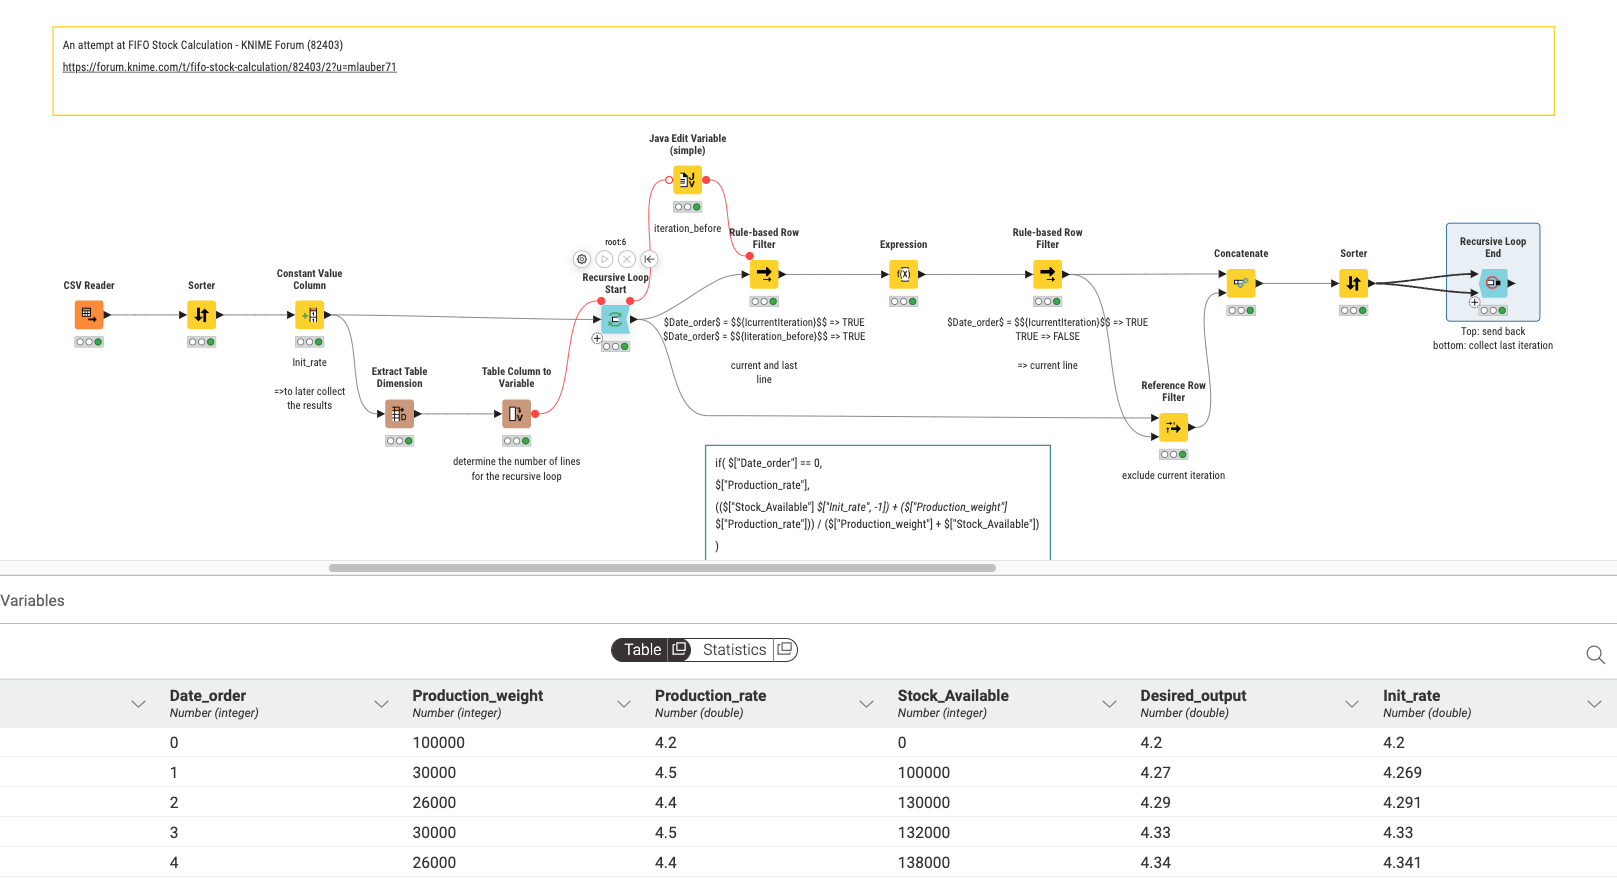Select the Table Column to Variable node
The height and width of the screenshot is (878, 1617).
[516, 414]
